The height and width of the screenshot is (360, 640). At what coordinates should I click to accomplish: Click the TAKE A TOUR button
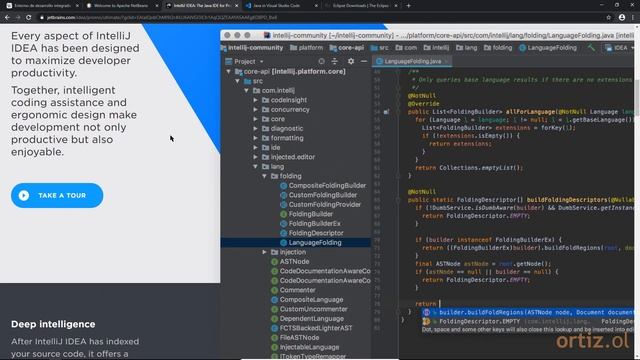tap(57, 196)
